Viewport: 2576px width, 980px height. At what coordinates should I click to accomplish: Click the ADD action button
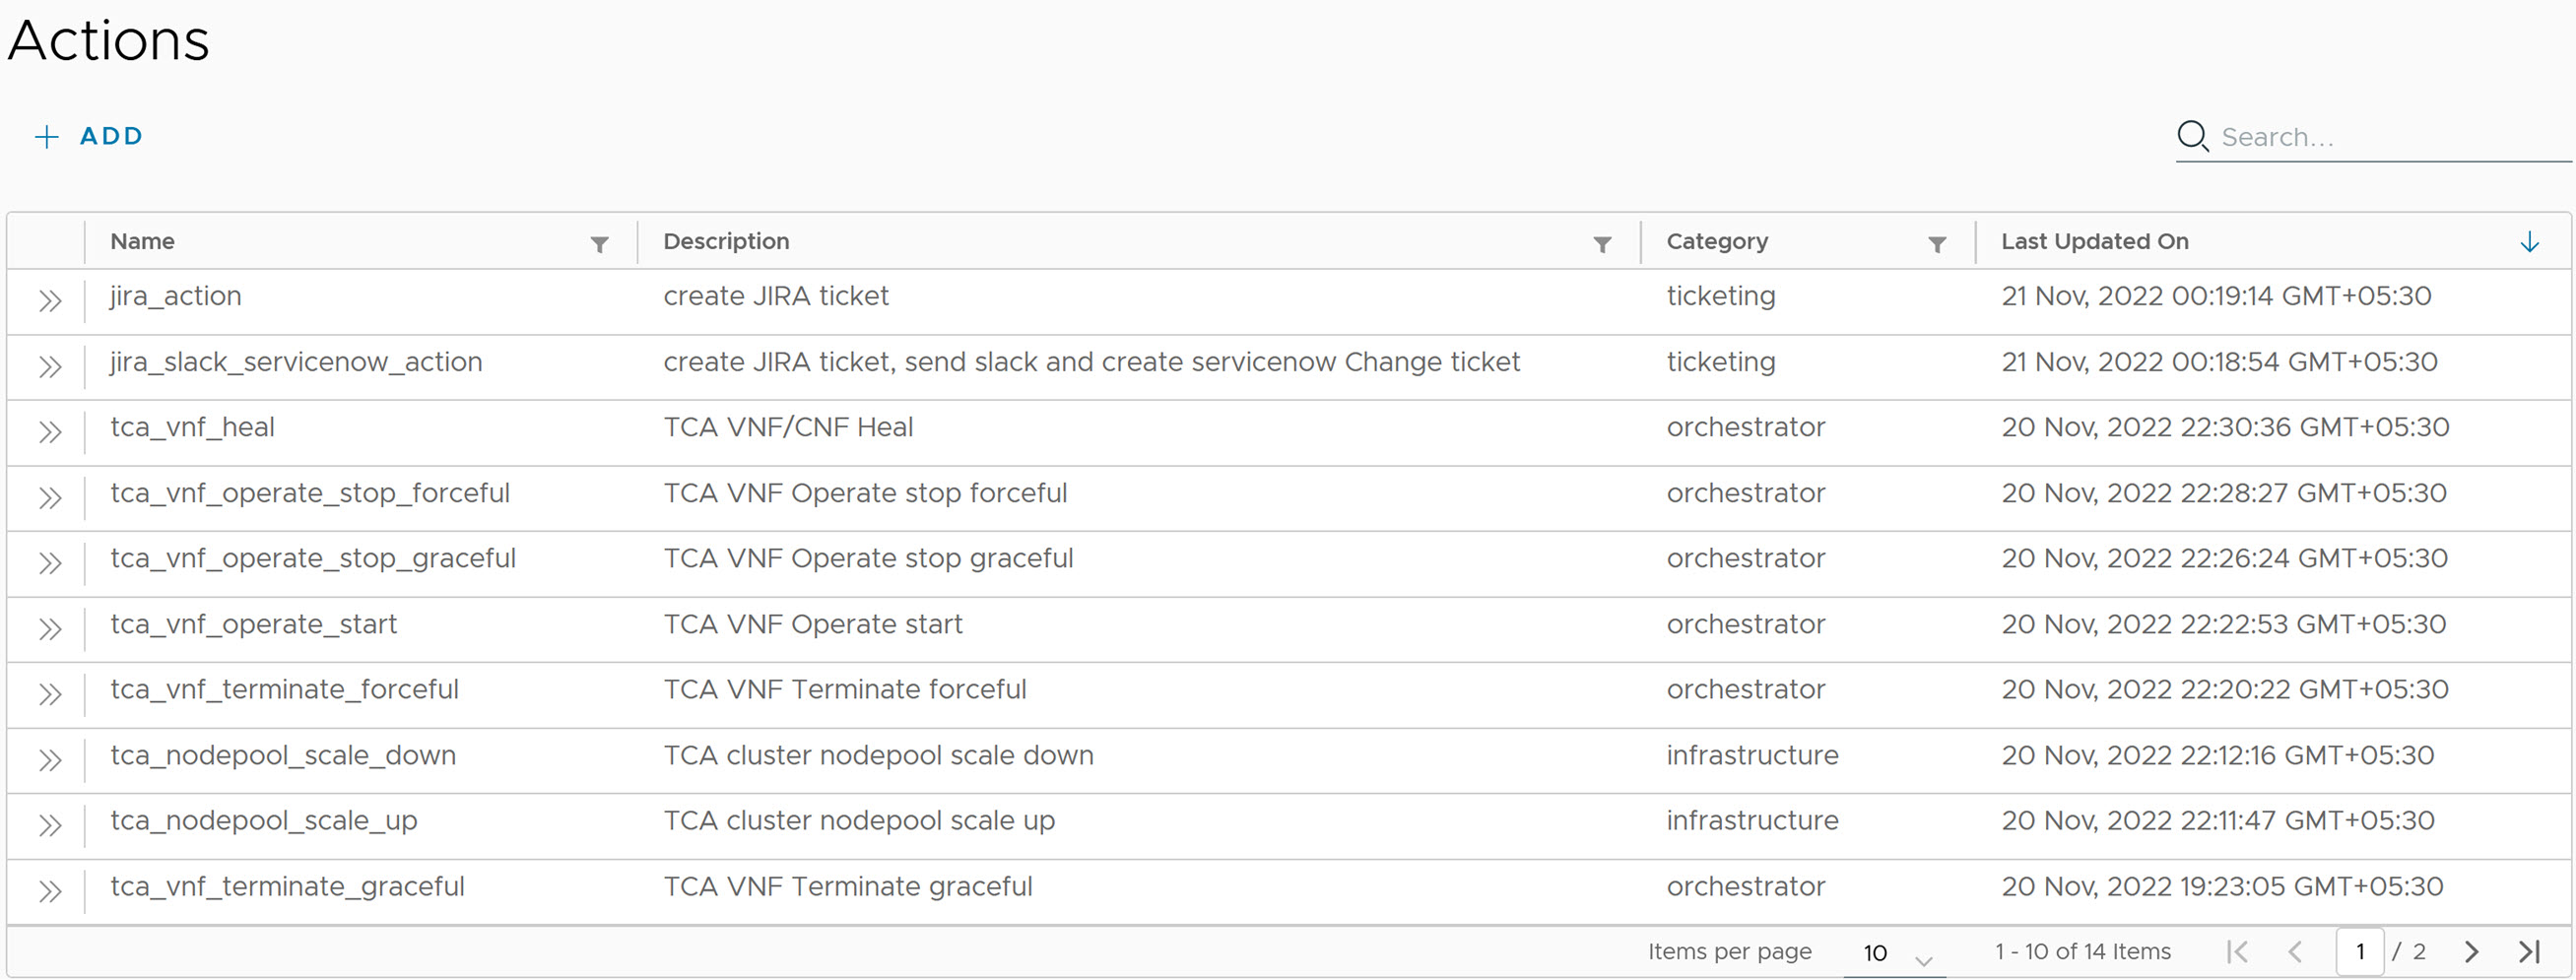(x=89, y=136)
